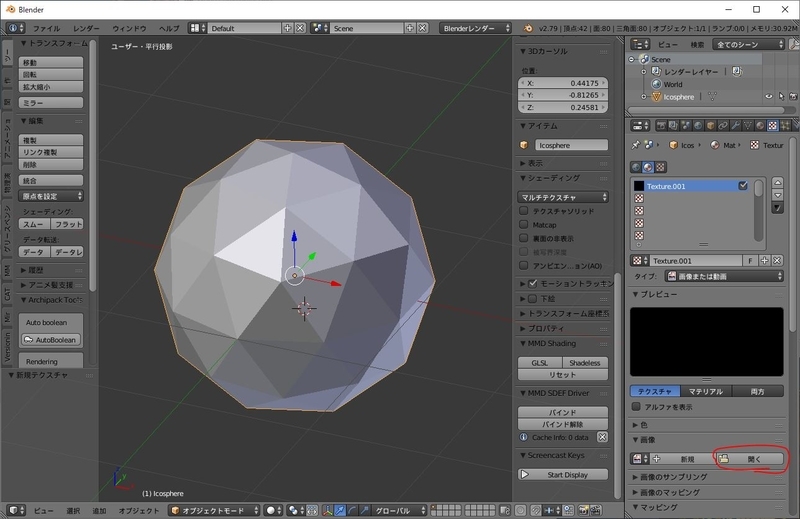Open the レンダー menu
Screen dimensions: 800x519
click(86, 29)
